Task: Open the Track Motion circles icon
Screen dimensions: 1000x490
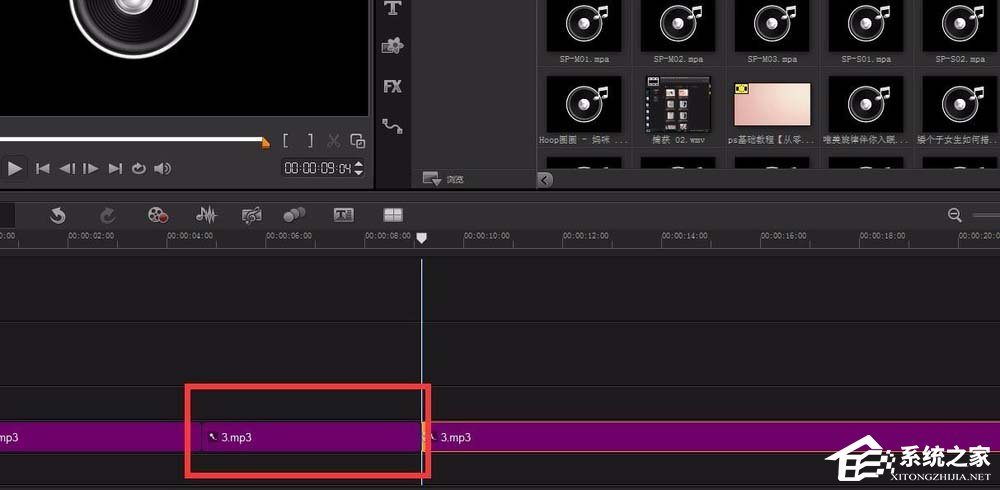Action: coord(294,215)
